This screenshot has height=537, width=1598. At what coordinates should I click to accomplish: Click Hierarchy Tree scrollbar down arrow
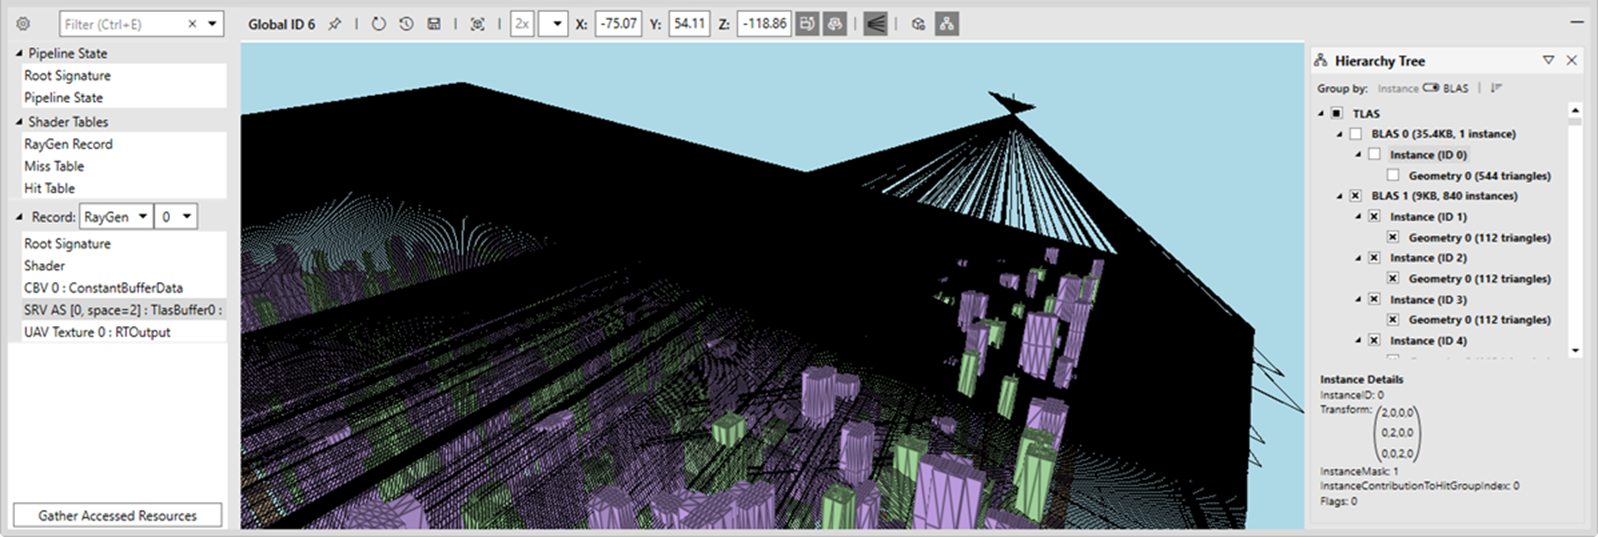pos(1575,351)
